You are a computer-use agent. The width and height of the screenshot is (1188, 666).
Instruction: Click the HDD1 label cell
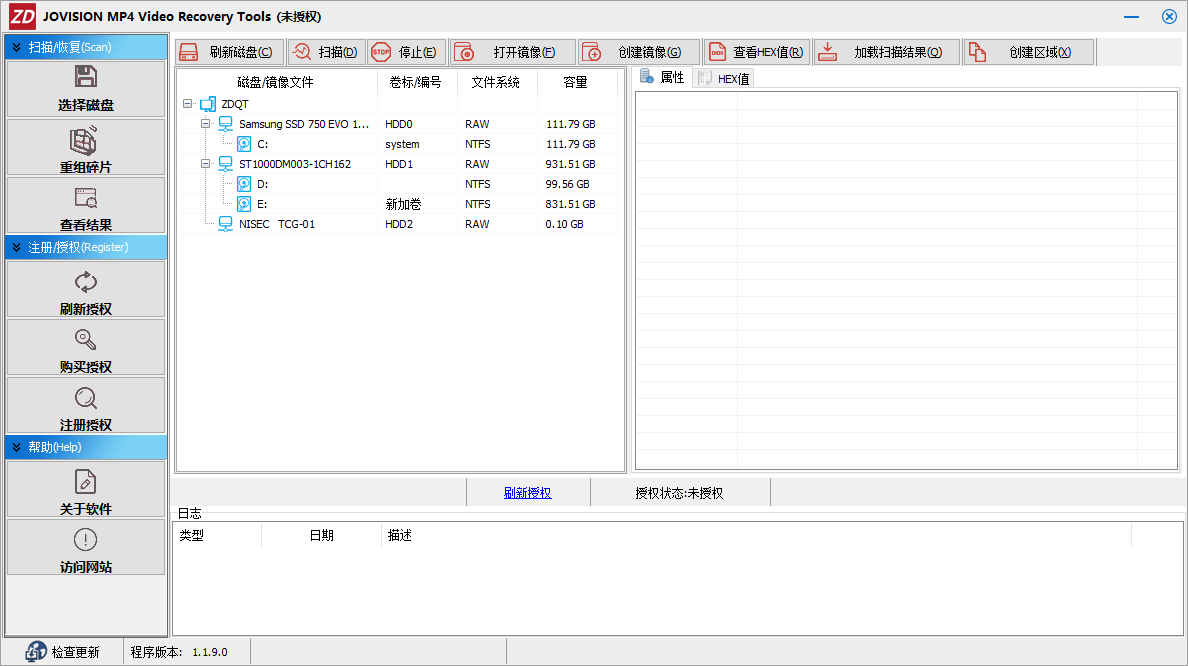[399, 164]
